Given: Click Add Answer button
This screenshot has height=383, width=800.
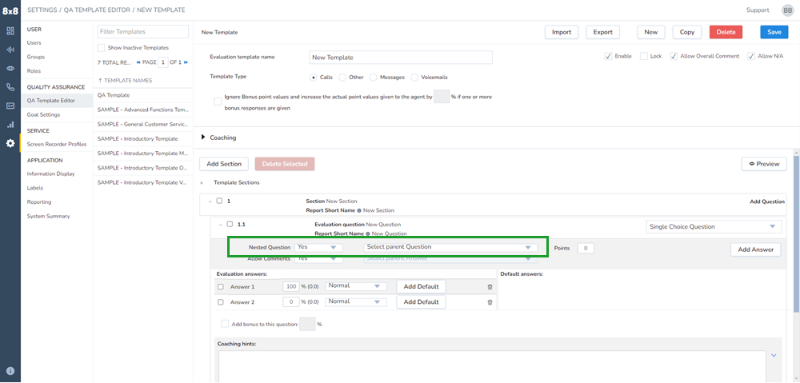Looking at the screenshot, I should point(756,249).
